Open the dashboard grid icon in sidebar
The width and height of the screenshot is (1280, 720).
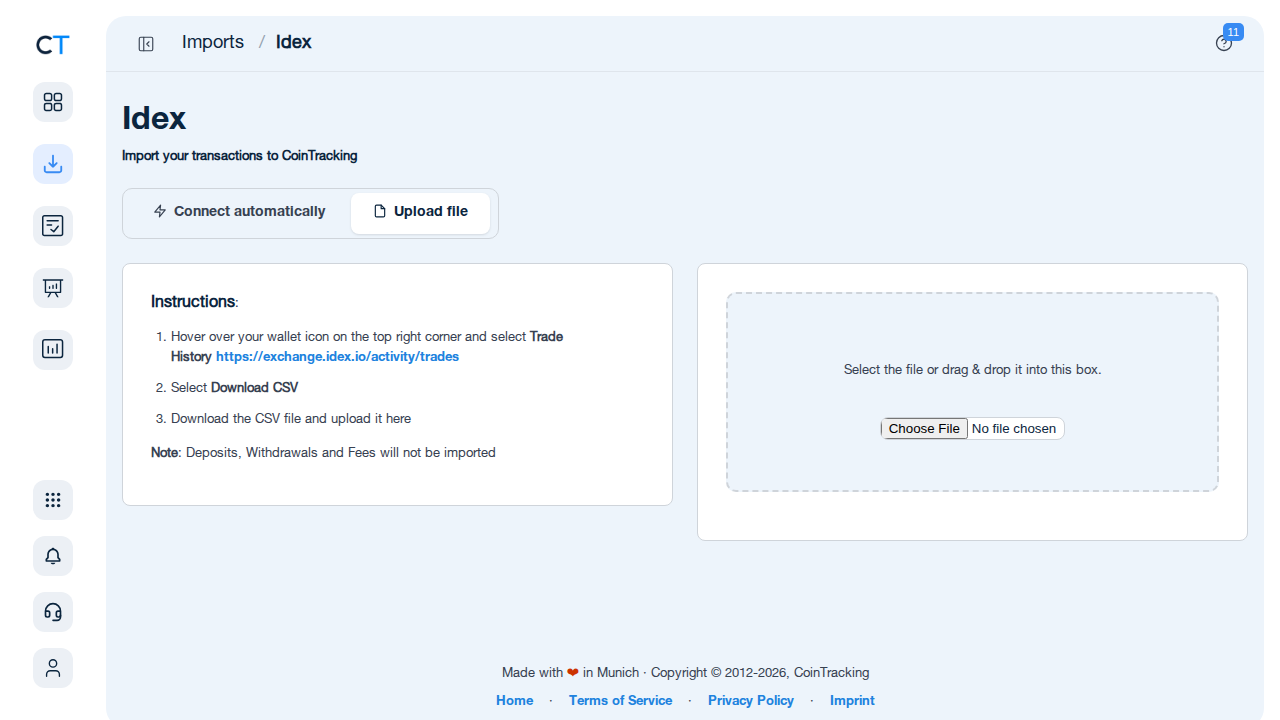point(53,102)
